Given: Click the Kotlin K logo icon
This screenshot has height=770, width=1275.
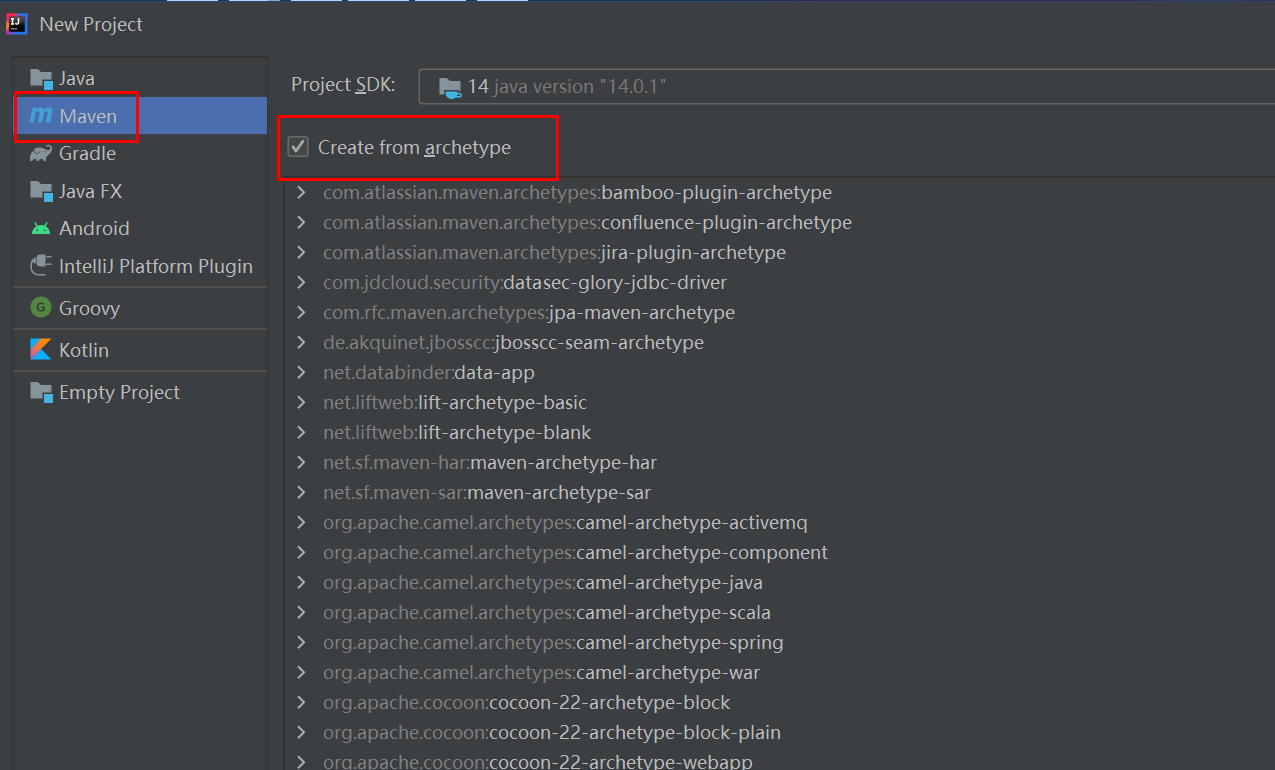Looking at the screenshot, I should coord(41,350).
